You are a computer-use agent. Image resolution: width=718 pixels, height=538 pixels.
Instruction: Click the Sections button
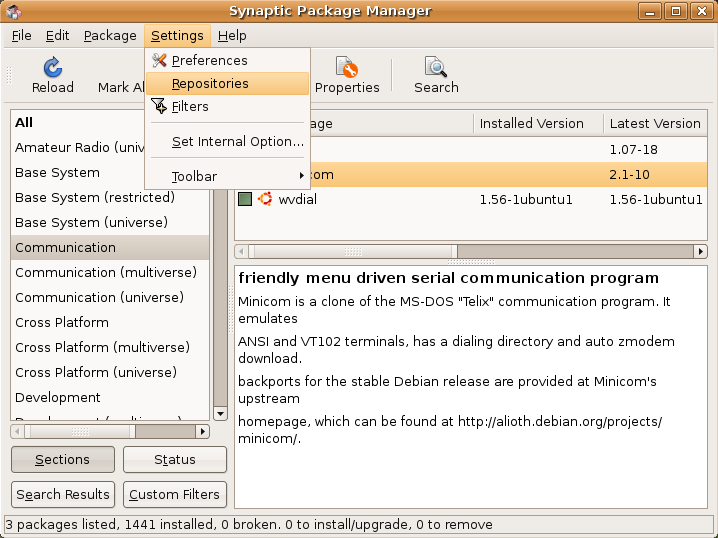pos(63,459)
